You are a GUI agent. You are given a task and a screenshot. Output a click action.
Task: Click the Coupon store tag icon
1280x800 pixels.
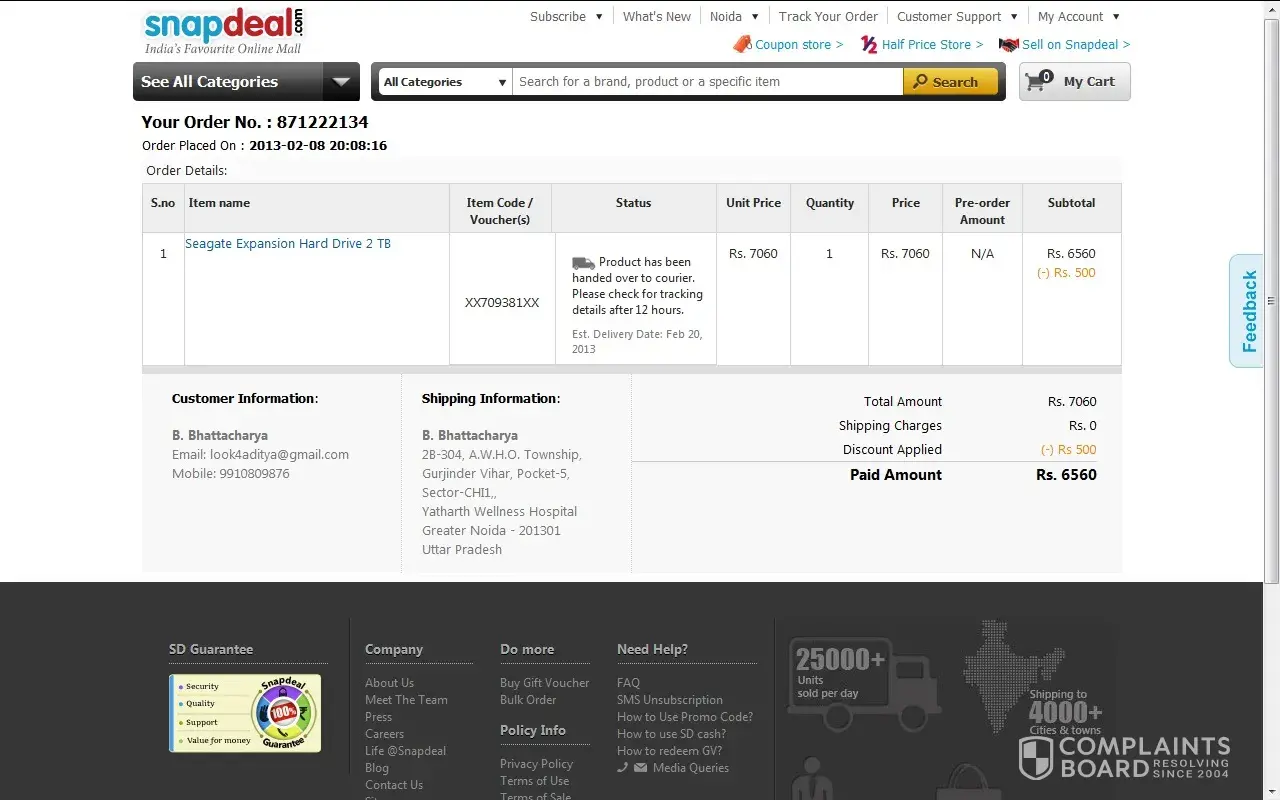742,44
